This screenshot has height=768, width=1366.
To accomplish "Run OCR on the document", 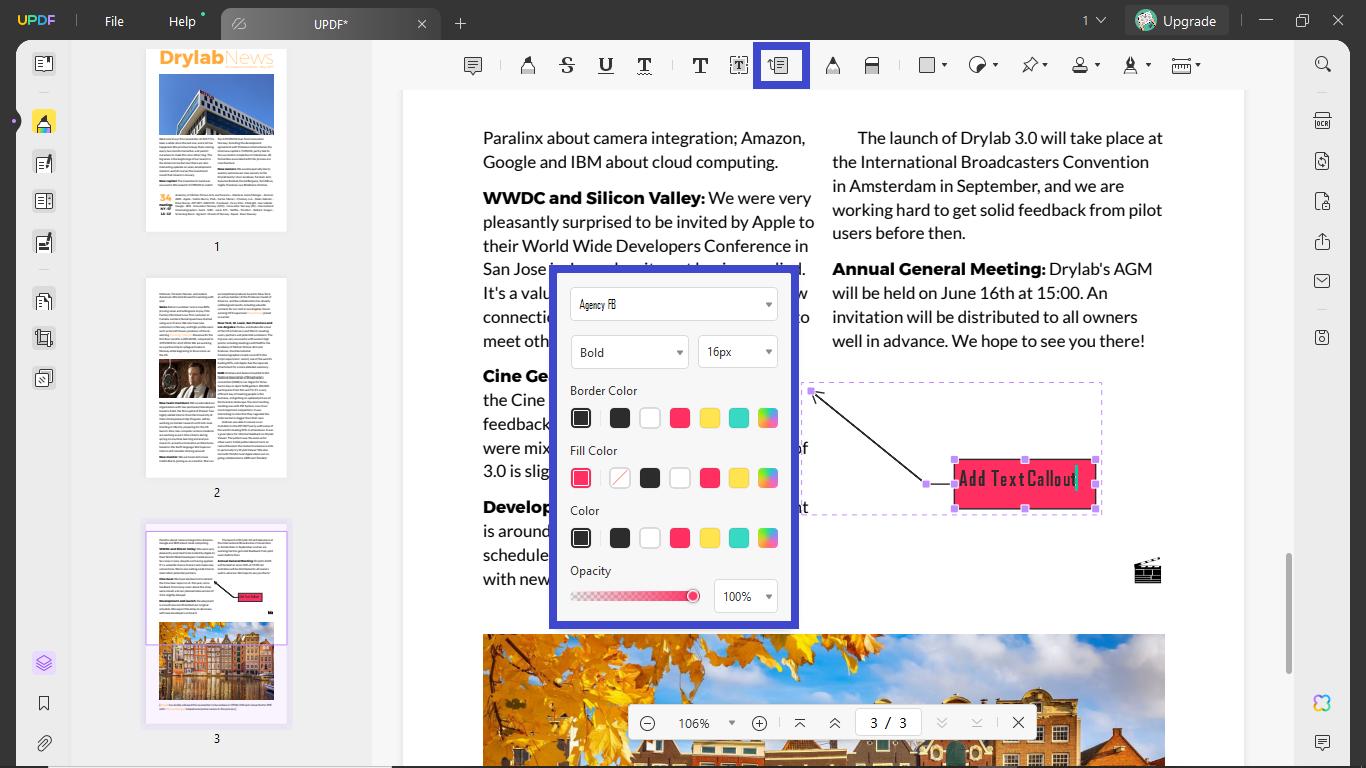I will [1322, 120].
